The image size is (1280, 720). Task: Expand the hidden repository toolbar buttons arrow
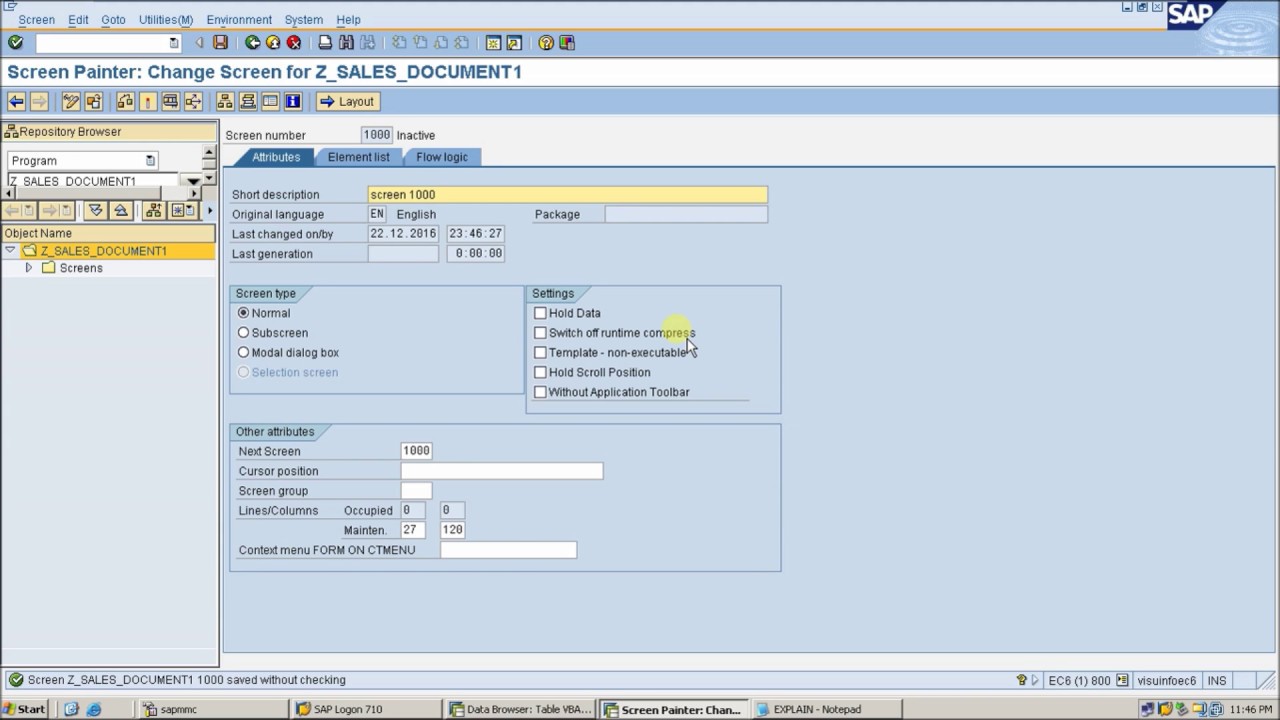(x=210, y=210)
